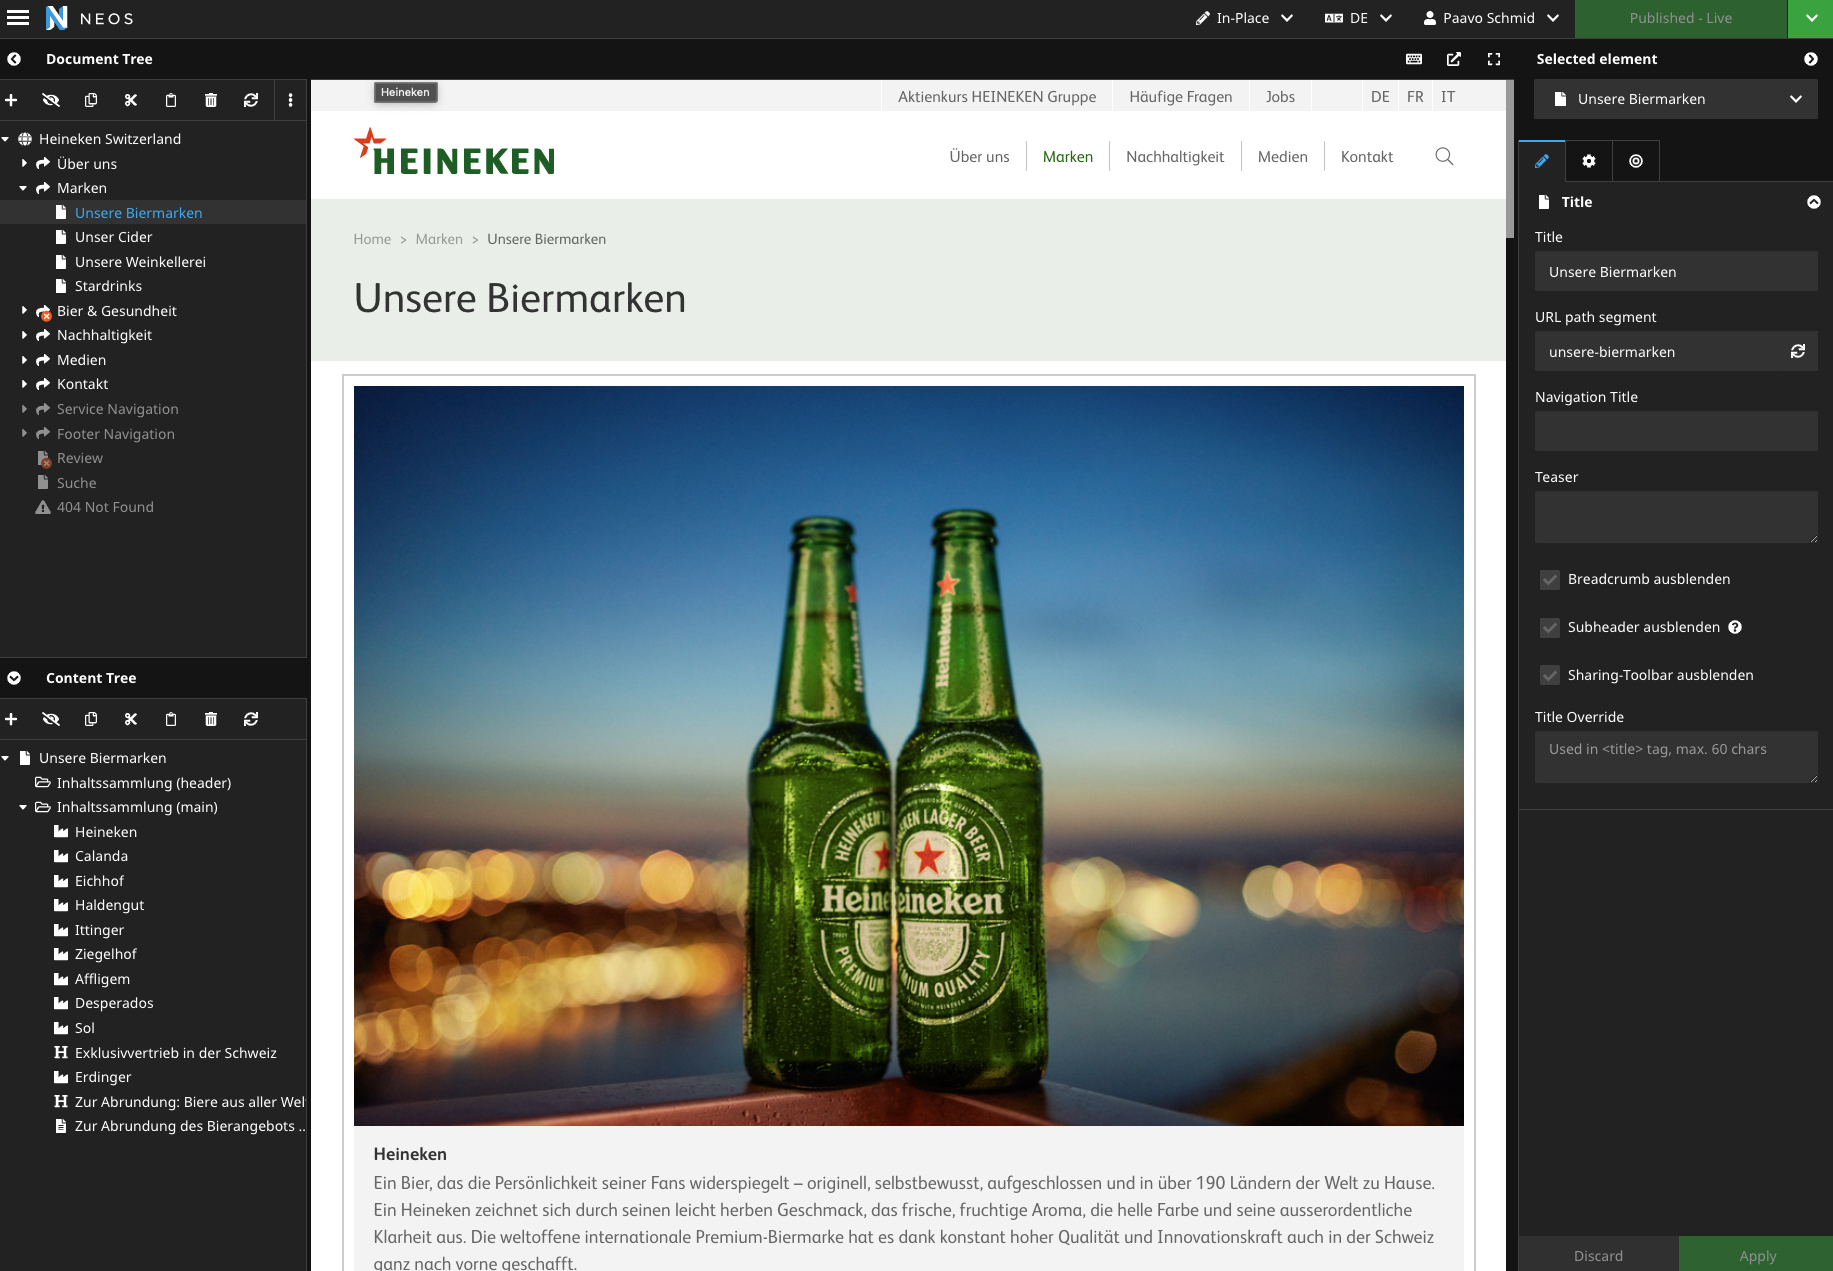Open Unsere Biermarken selected element dropdown
This screenshot has width=1833, height=1271.
[1676, 99]
